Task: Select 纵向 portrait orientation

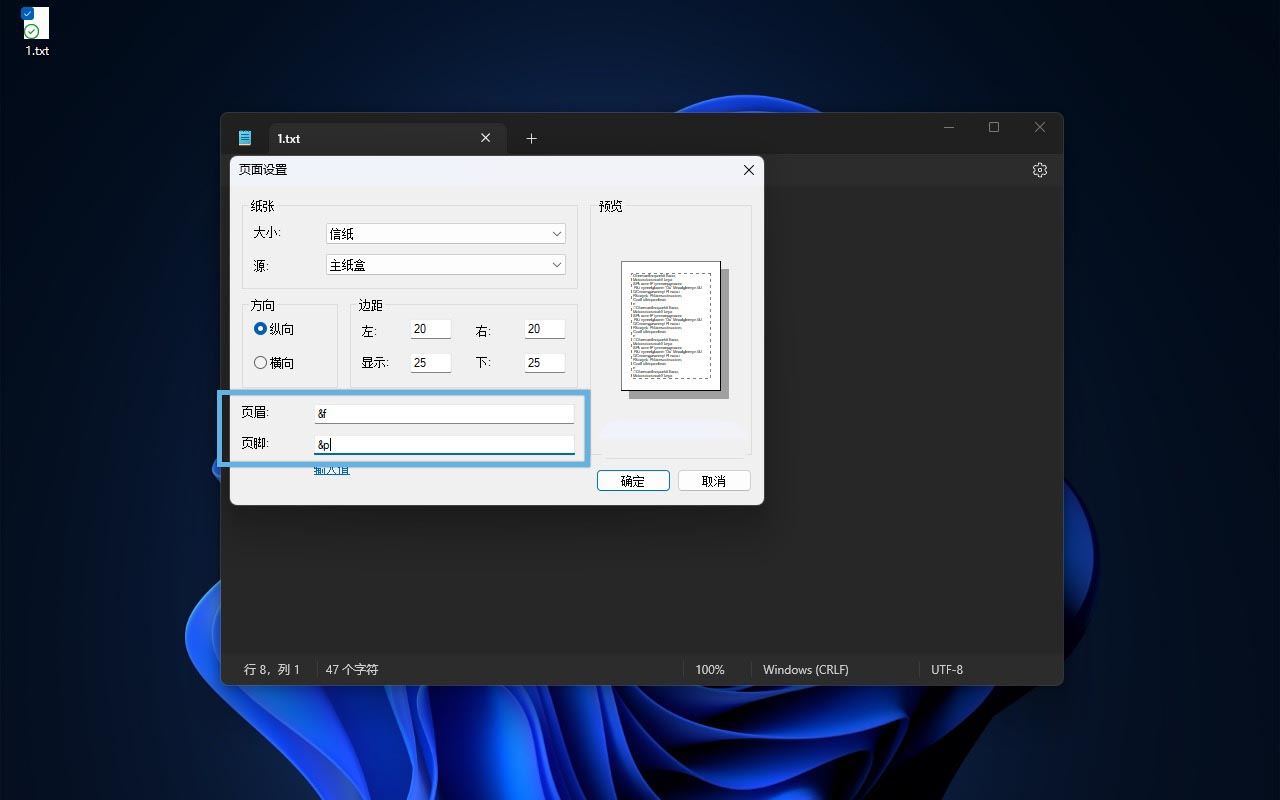Action: [261, 329]
